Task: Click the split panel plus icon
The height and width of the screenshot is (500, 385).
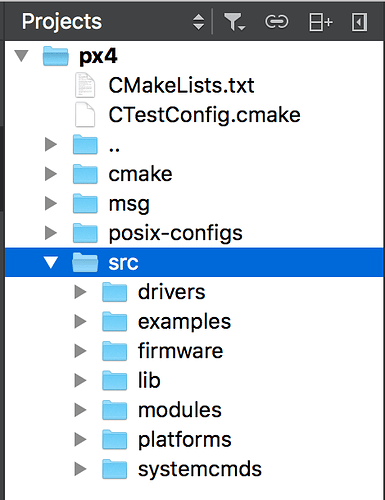Action: coord(320,22)
